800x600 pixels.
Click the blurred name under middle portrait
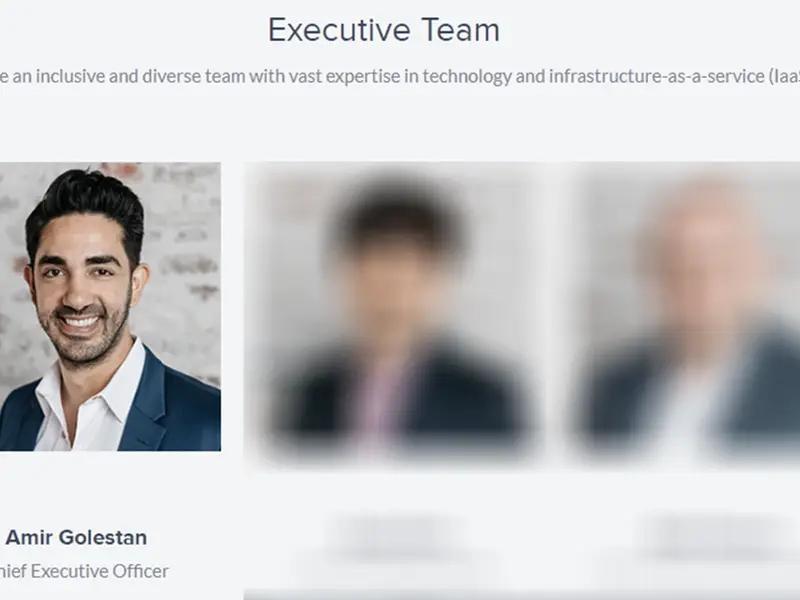click(x=399, y=537)
